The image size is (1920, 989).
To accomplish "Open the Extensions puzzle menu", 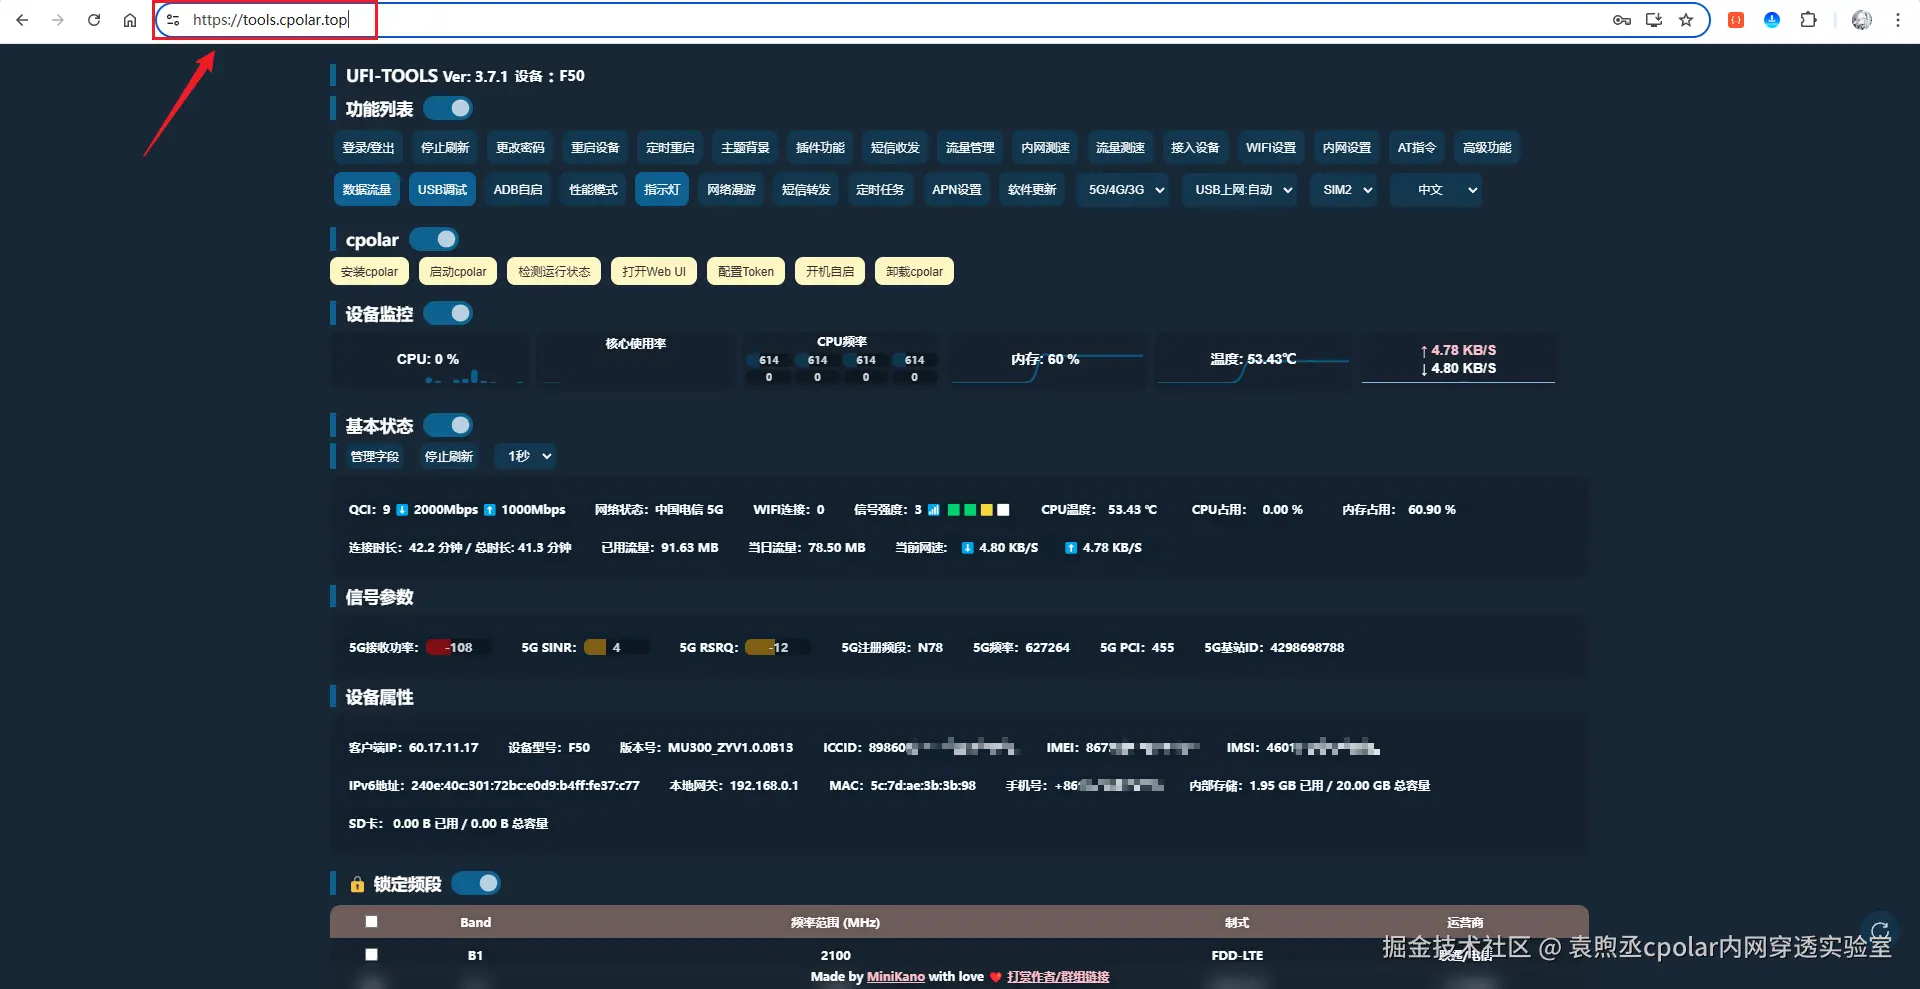I will pyautogui.click(x=1808, y=20).
